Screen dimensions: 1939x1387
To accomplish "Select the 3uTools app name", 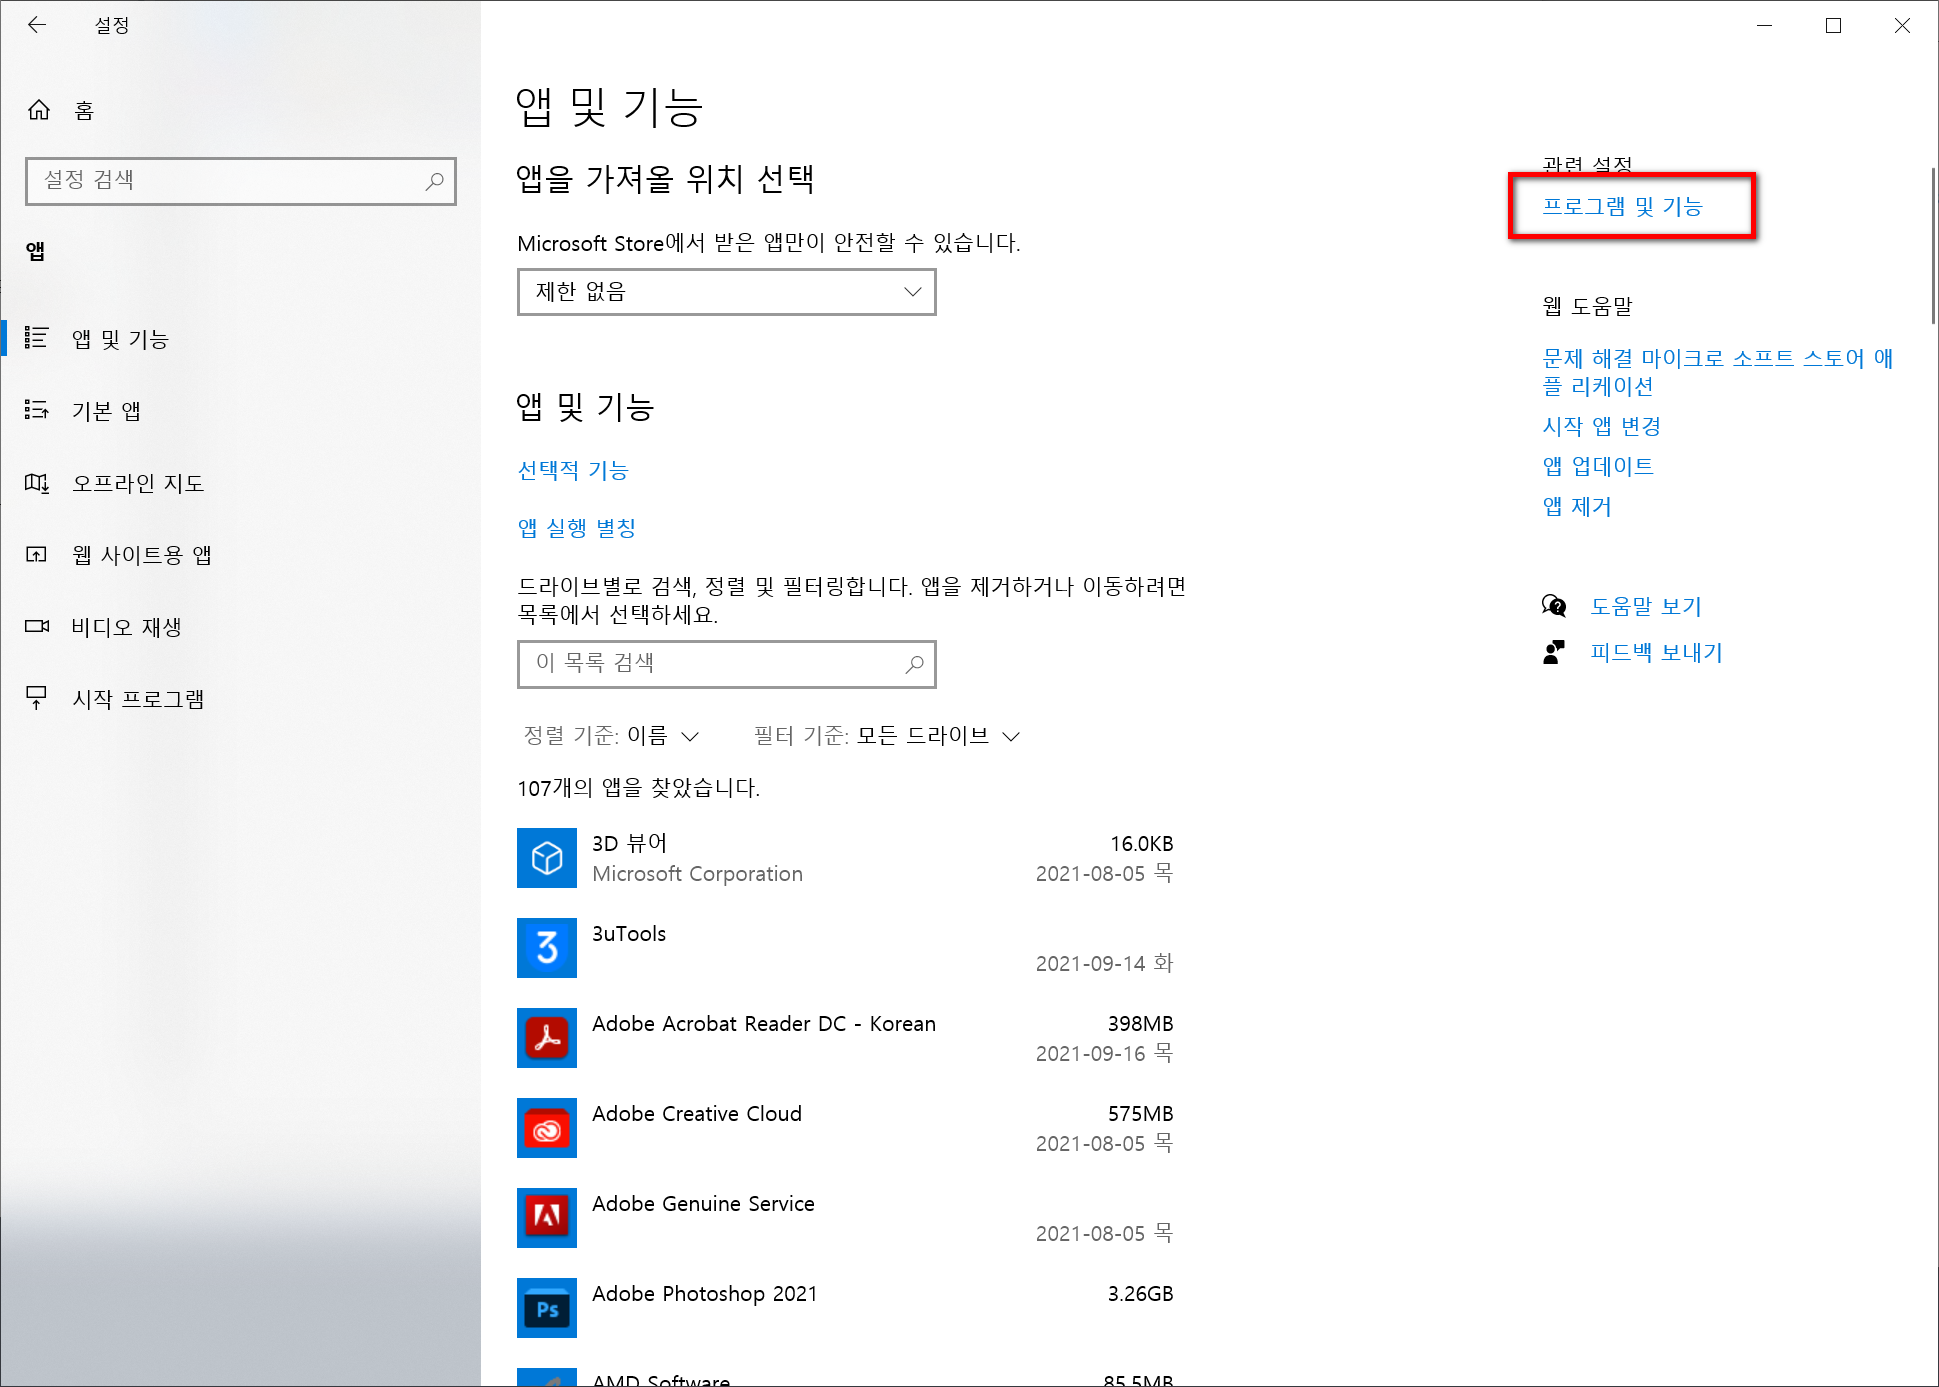I will pyautogui.click(x=629, y=933).
